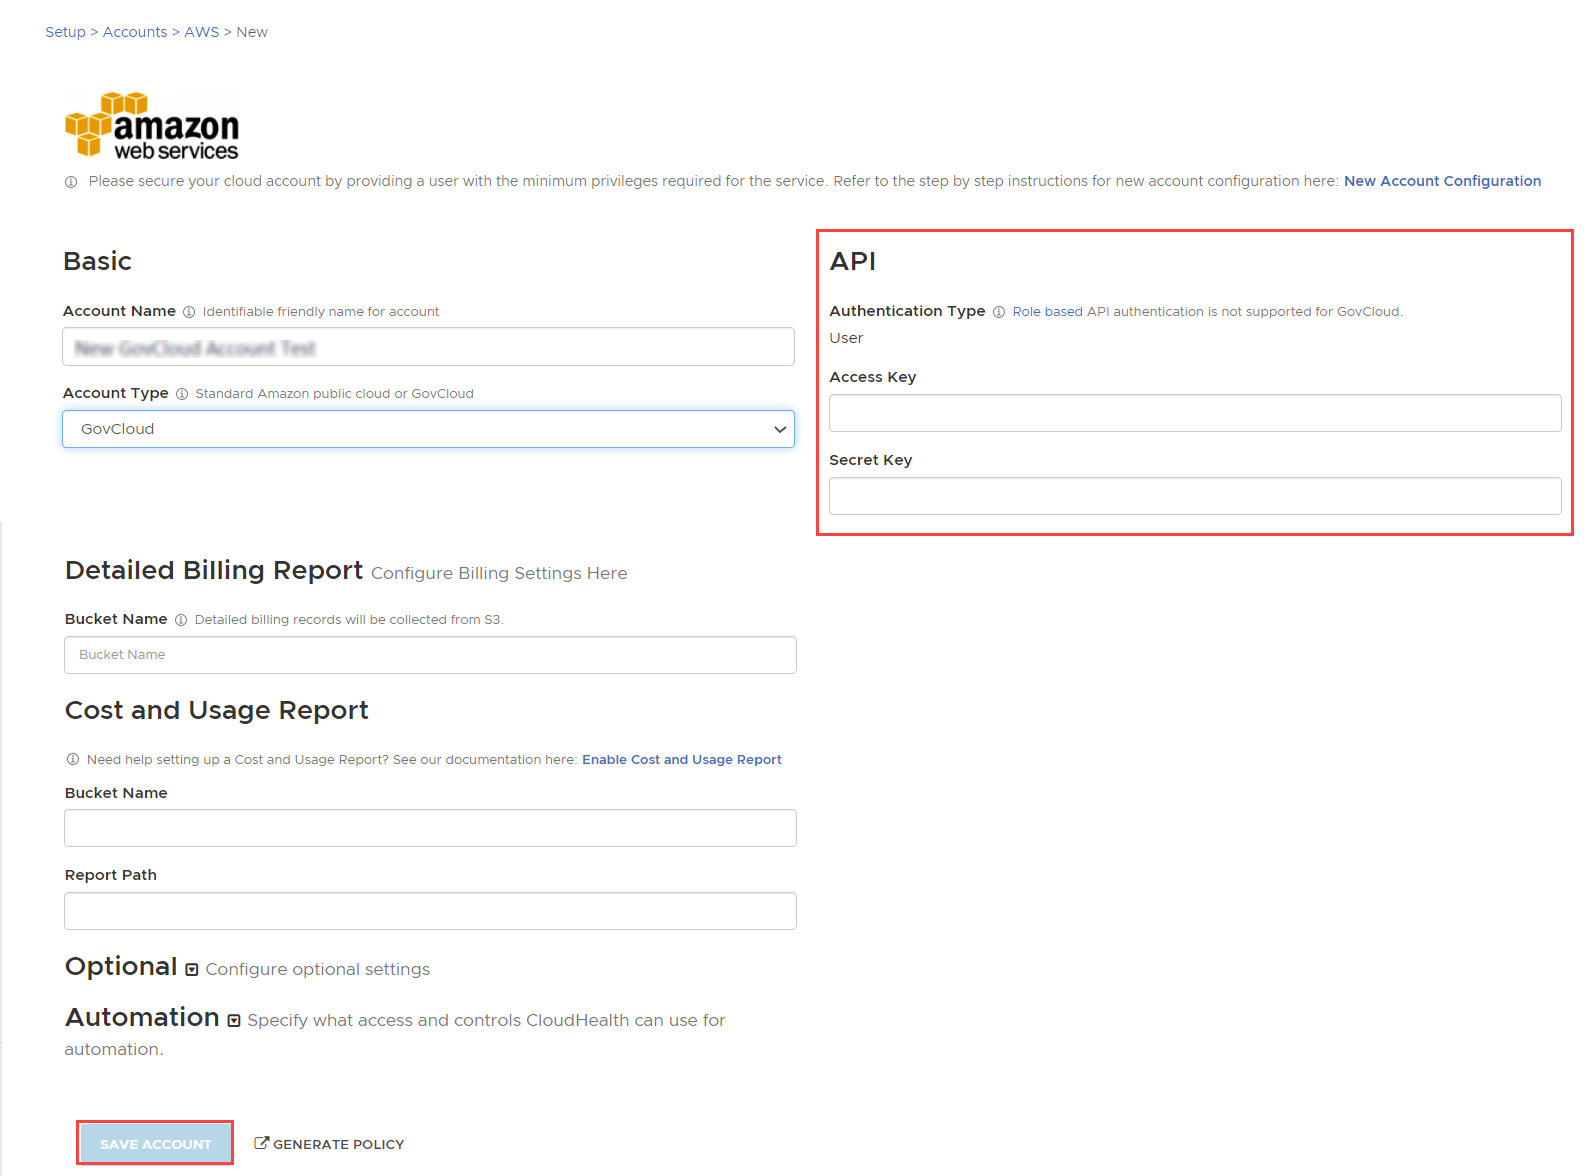
Task: Click info icon next to Account Name
Action: (x=189, y=312)
